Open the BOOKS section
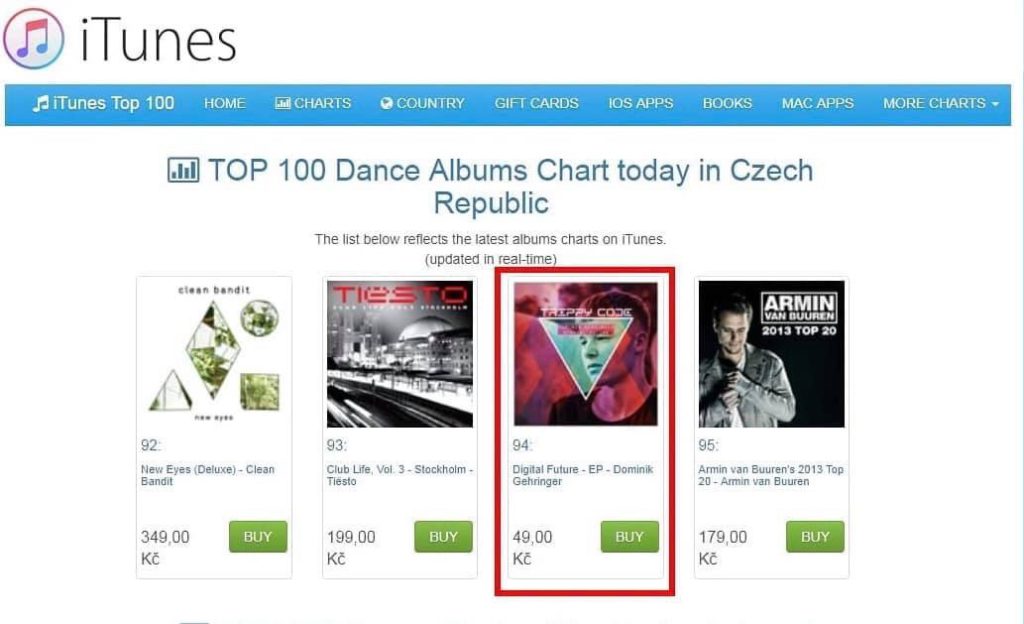Image resolution: width=1024 pixels, height=624 pixels. point(727,103)
